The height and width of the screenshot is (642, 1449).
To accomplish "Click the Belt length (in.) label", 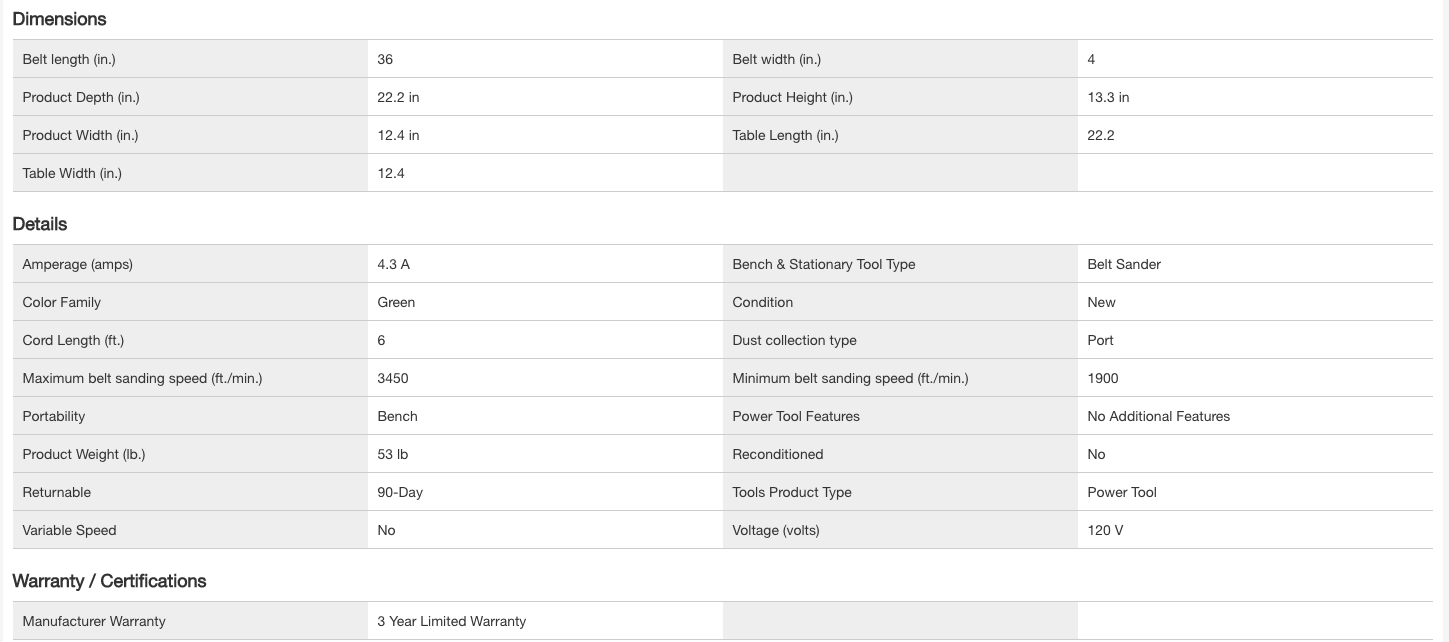I will [69, 59].
